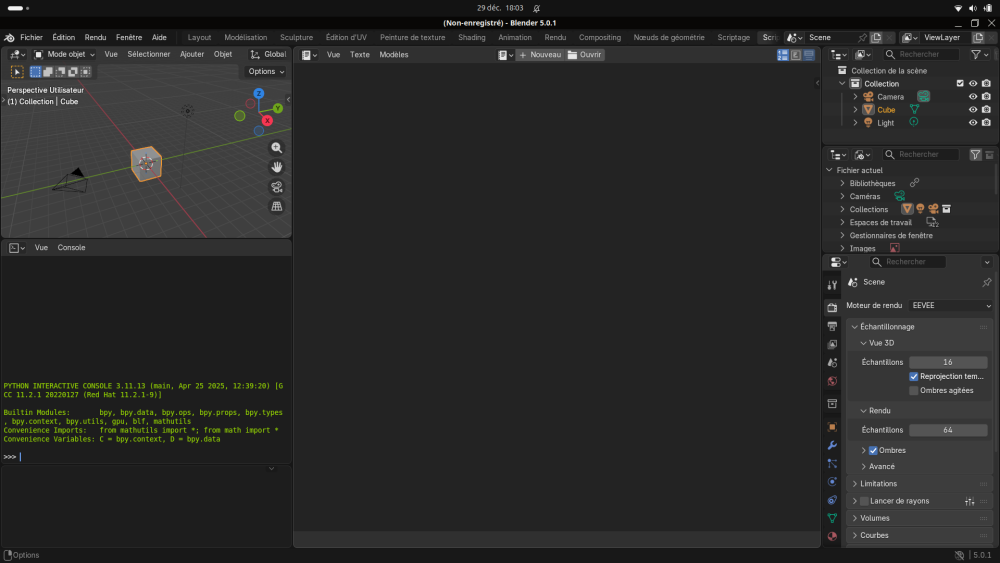Image resolution: width=1000 pixels, height=563 pixels.
Task: Click the zoom magnifier icon in 3D viewport
Action: click(277, 147)
